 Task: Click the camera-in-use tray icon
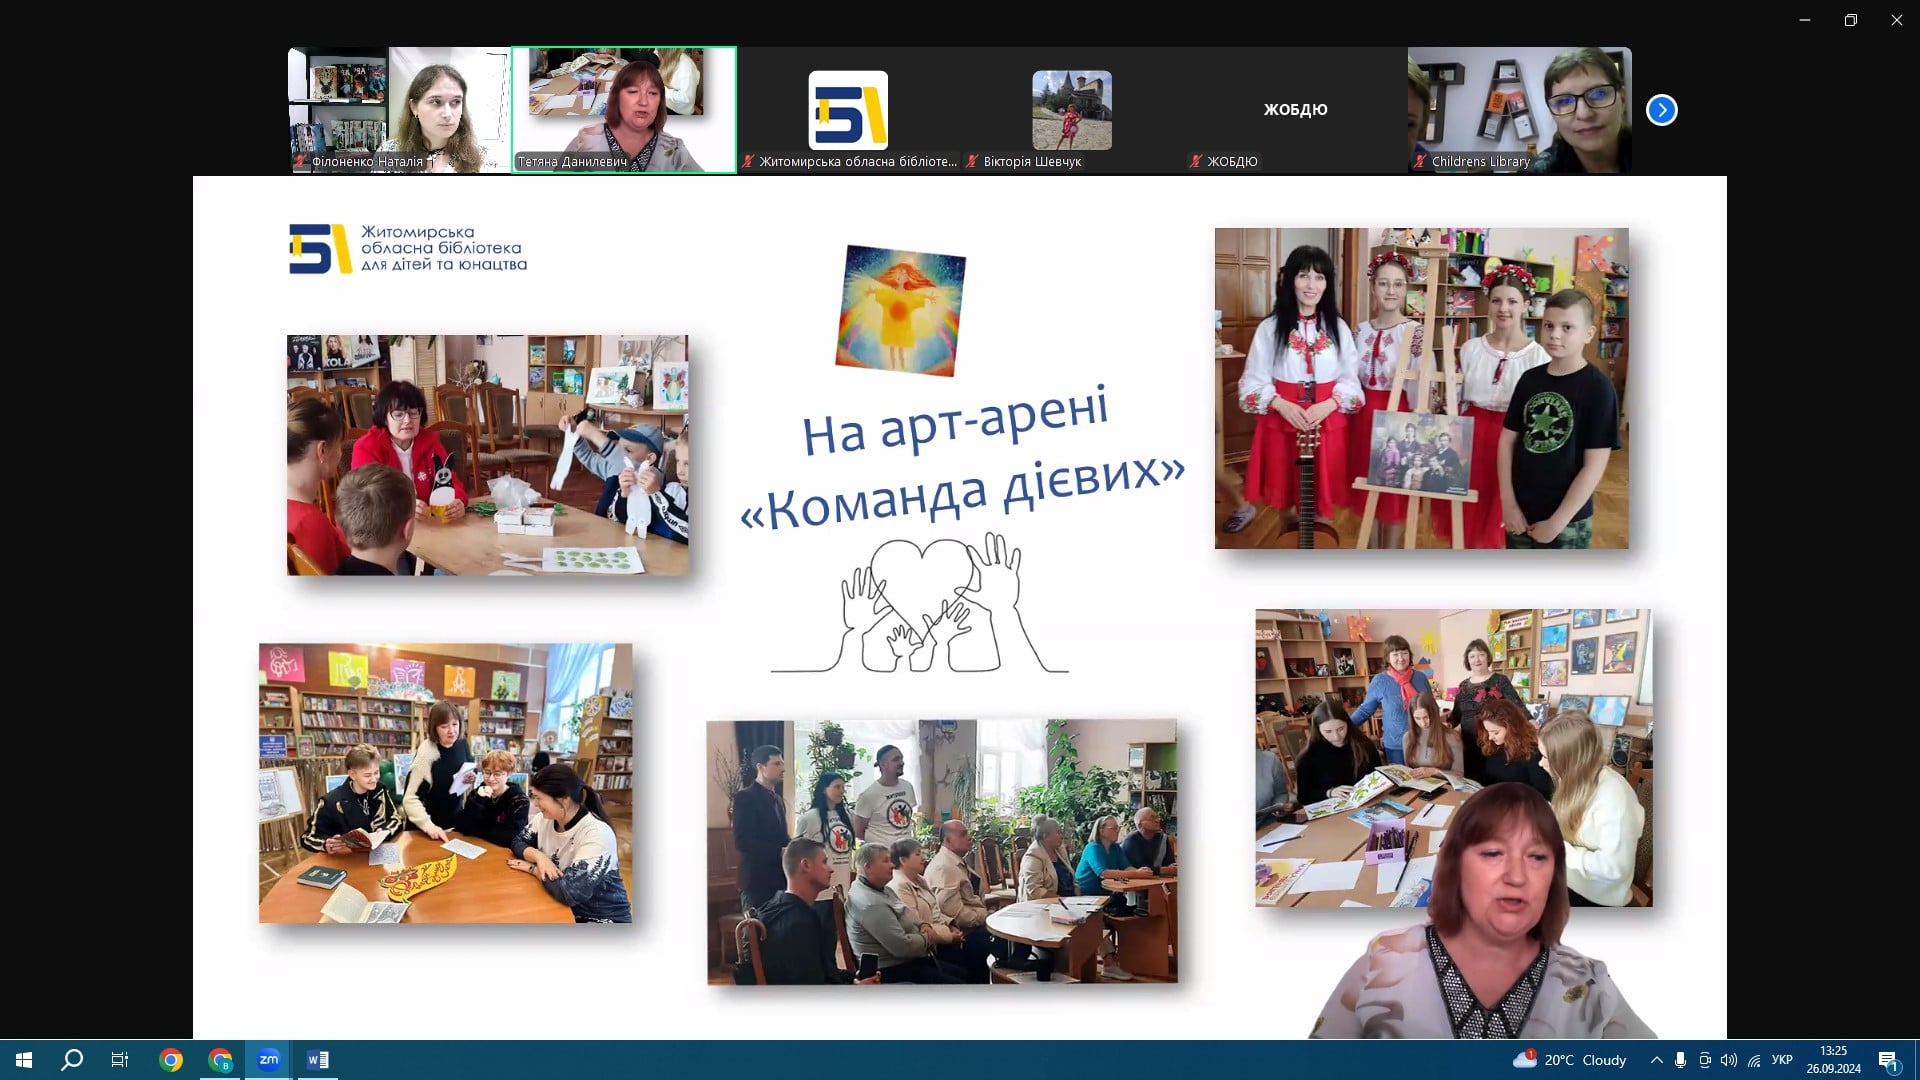(x=1705, y=1060)
